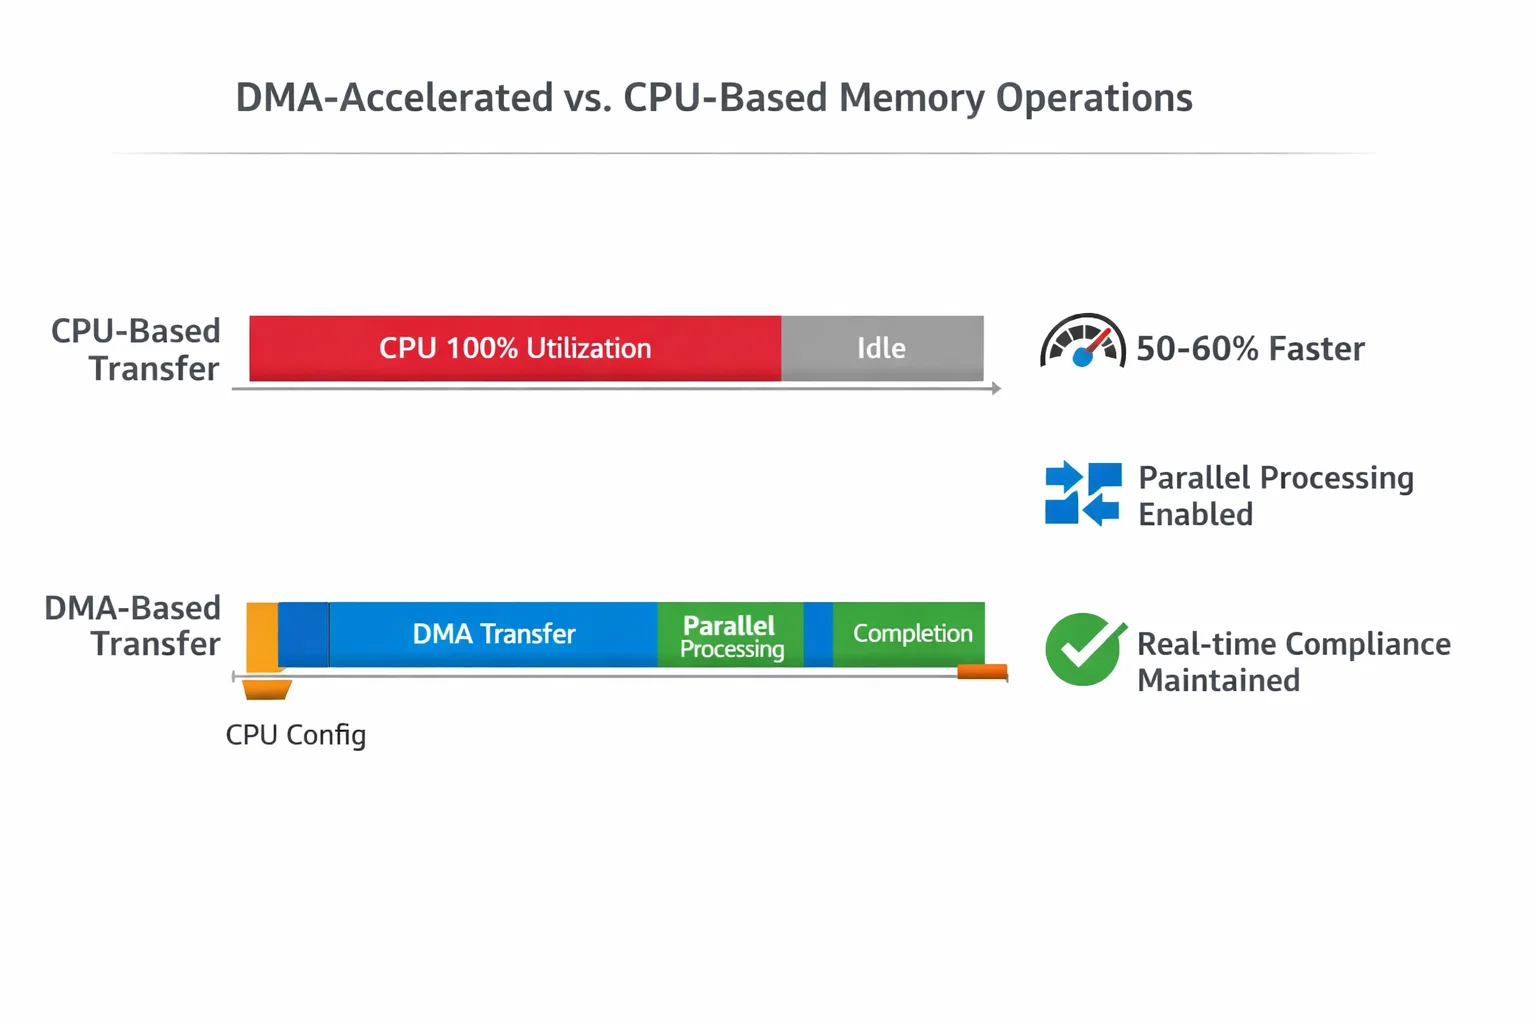Click the orange CPU Config marker
Viewport: 1536px width, 1024px height.
point(266,689)
